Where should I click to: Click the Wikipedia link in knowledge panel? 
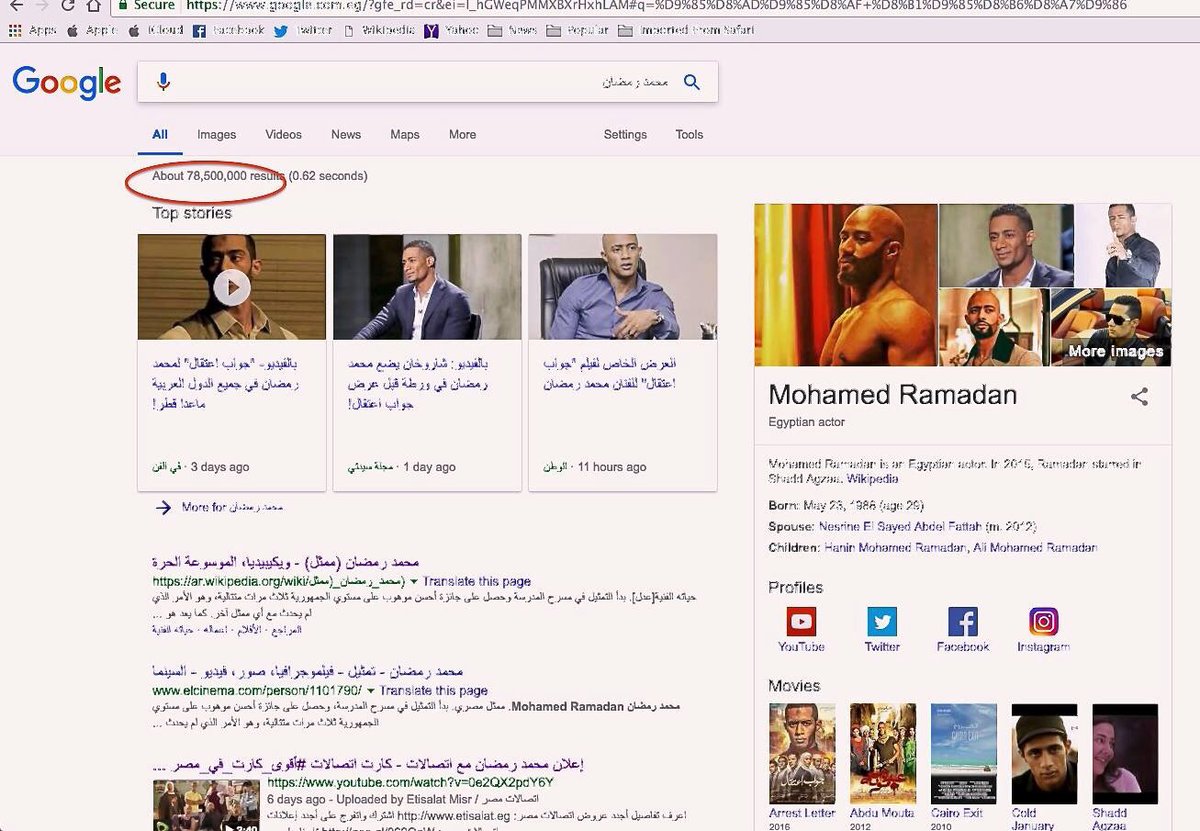(872, 479)
